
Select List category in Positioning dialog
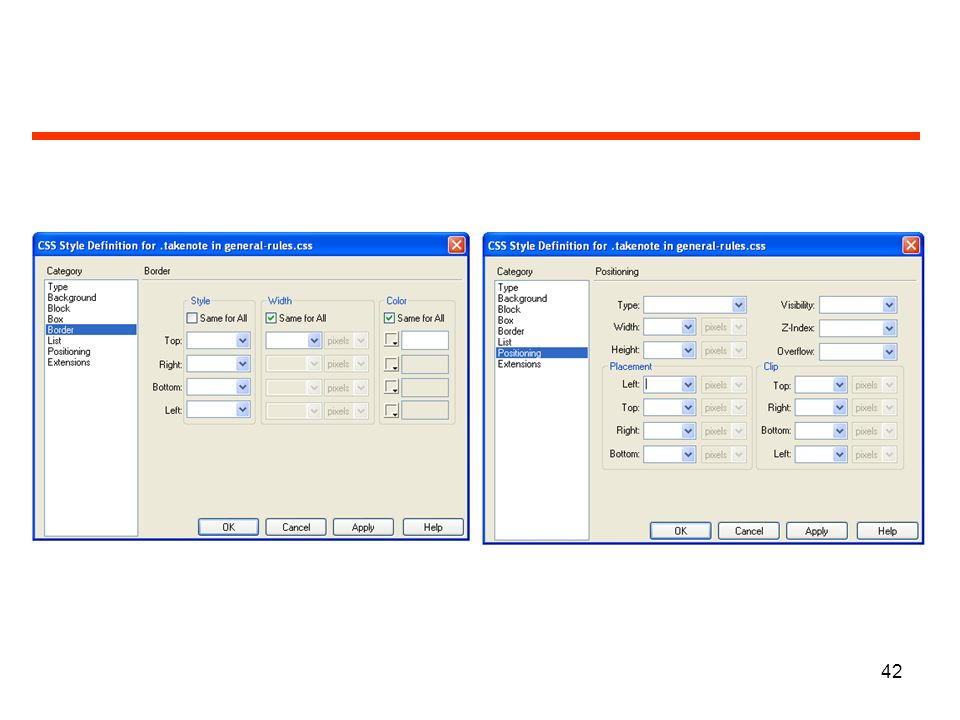click(x=504, y=342)
